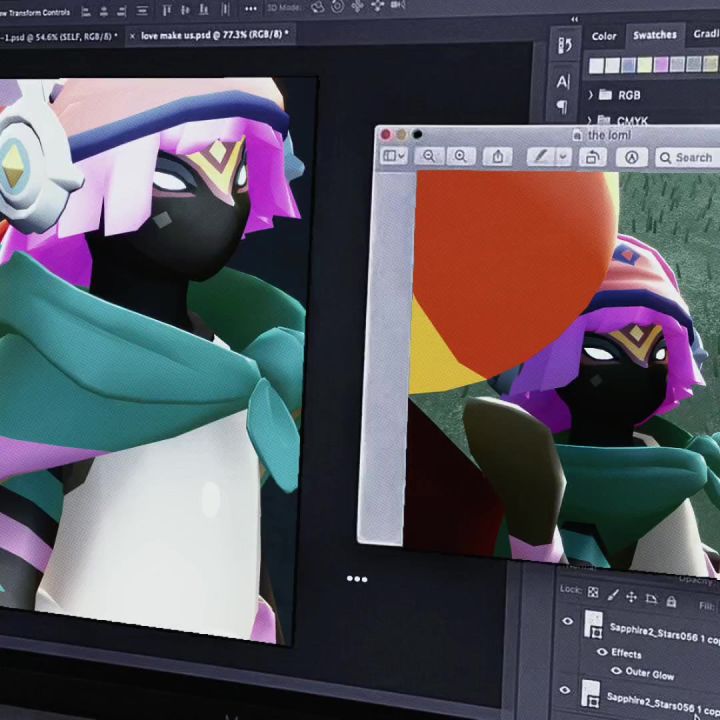Click the align vertical centers icon
This screenshot has height=720, width=720.
coord(185,9)
